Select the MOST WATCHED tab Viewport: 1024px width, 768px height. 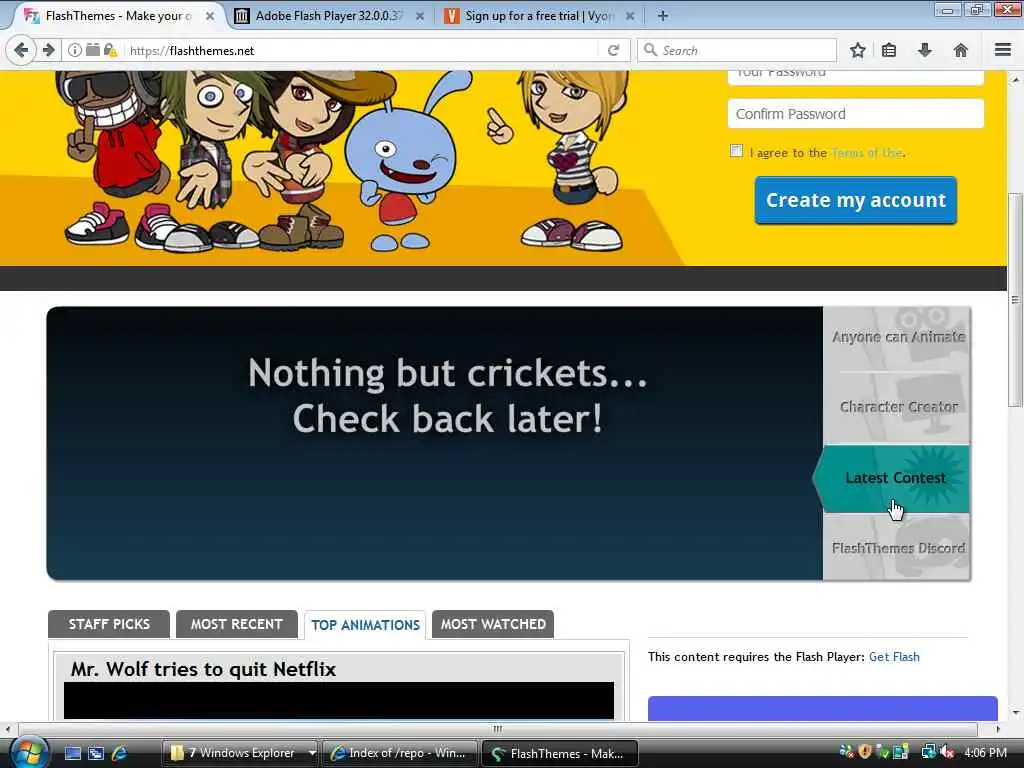click(493, 624)
